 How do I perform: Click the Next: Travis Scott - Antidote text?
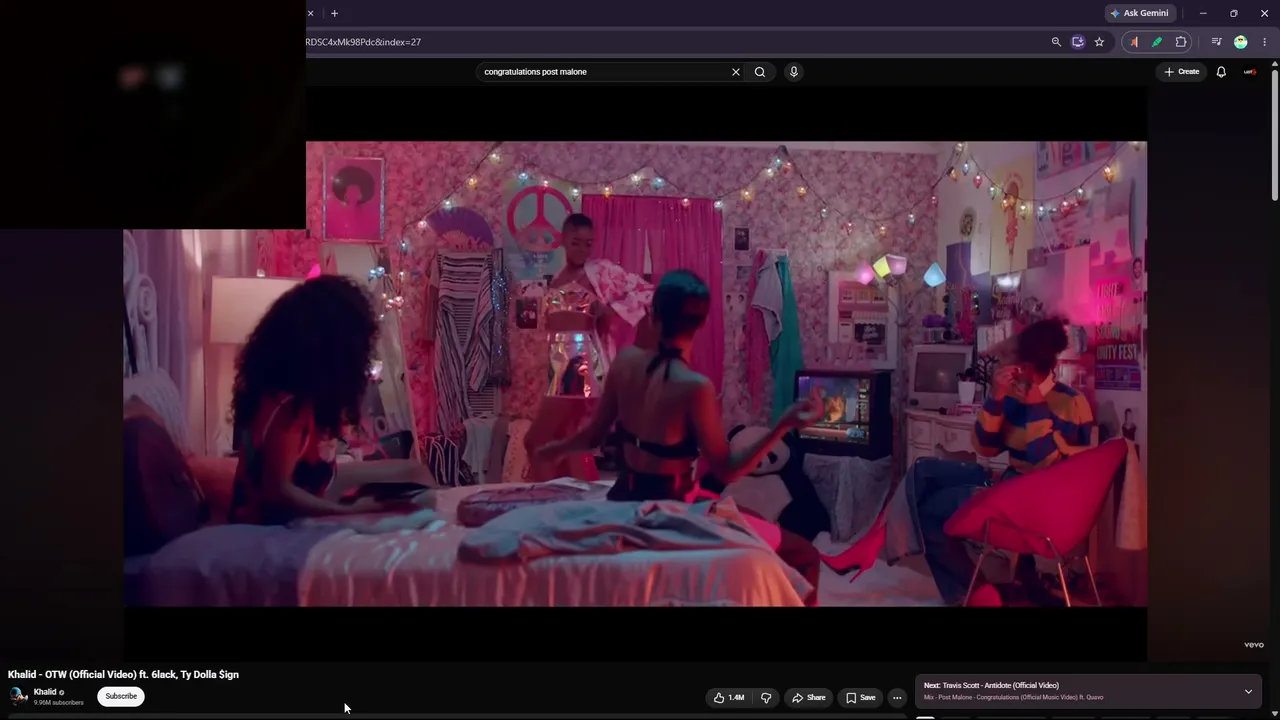[991, 686]
